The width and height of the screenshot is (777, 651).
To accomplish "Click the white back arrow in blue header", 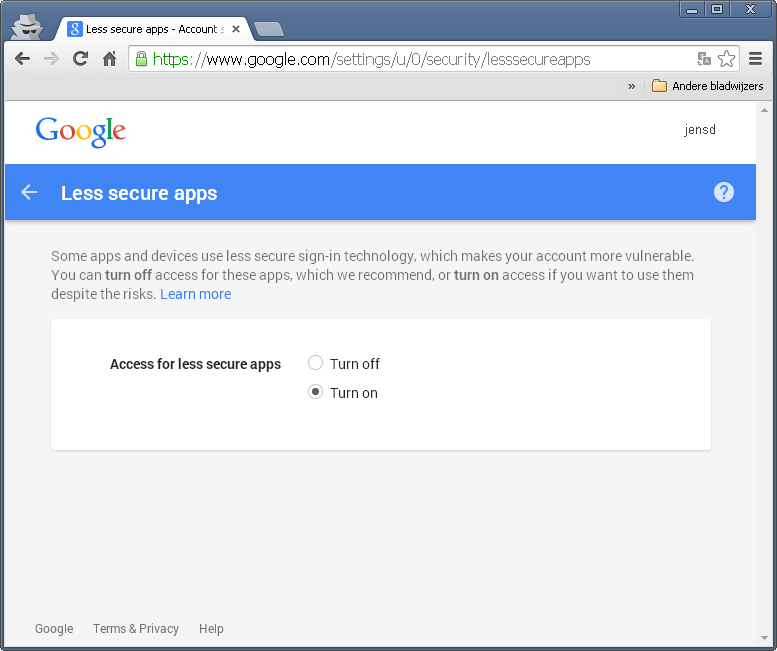I will (29, 192).
